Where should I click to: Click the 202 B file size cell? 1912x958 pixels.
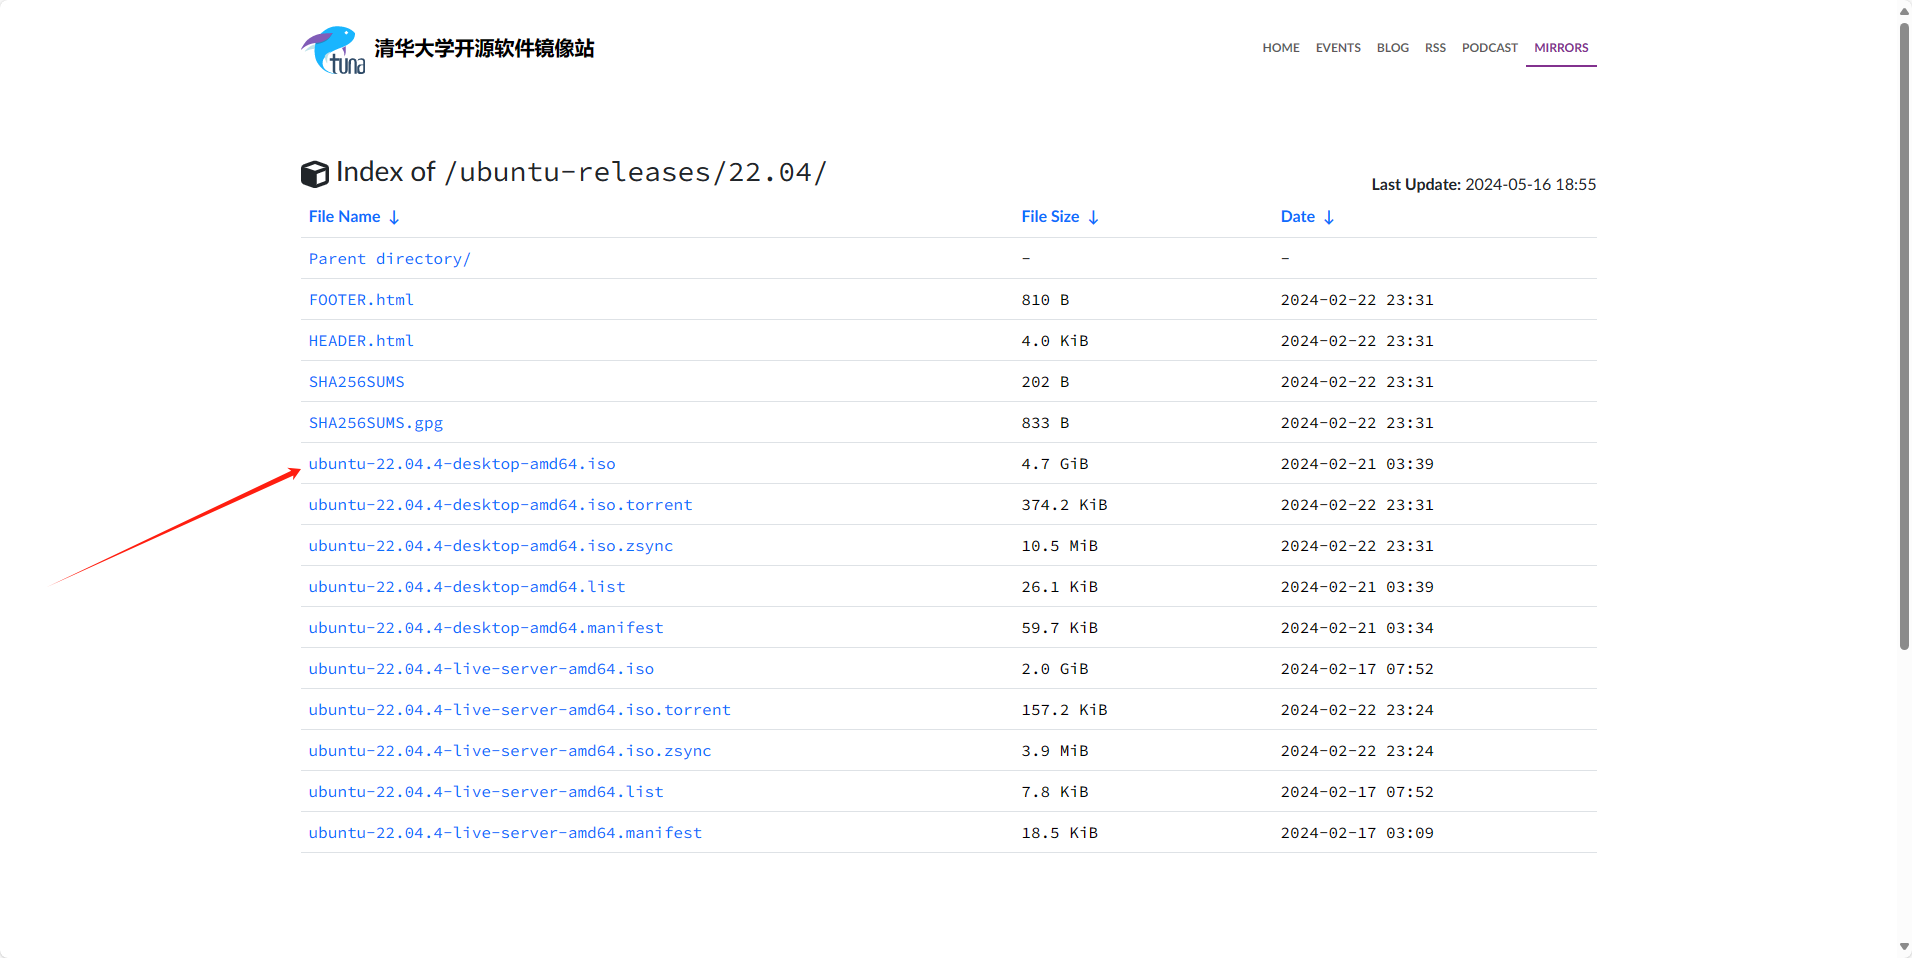tap(1045, 382)
